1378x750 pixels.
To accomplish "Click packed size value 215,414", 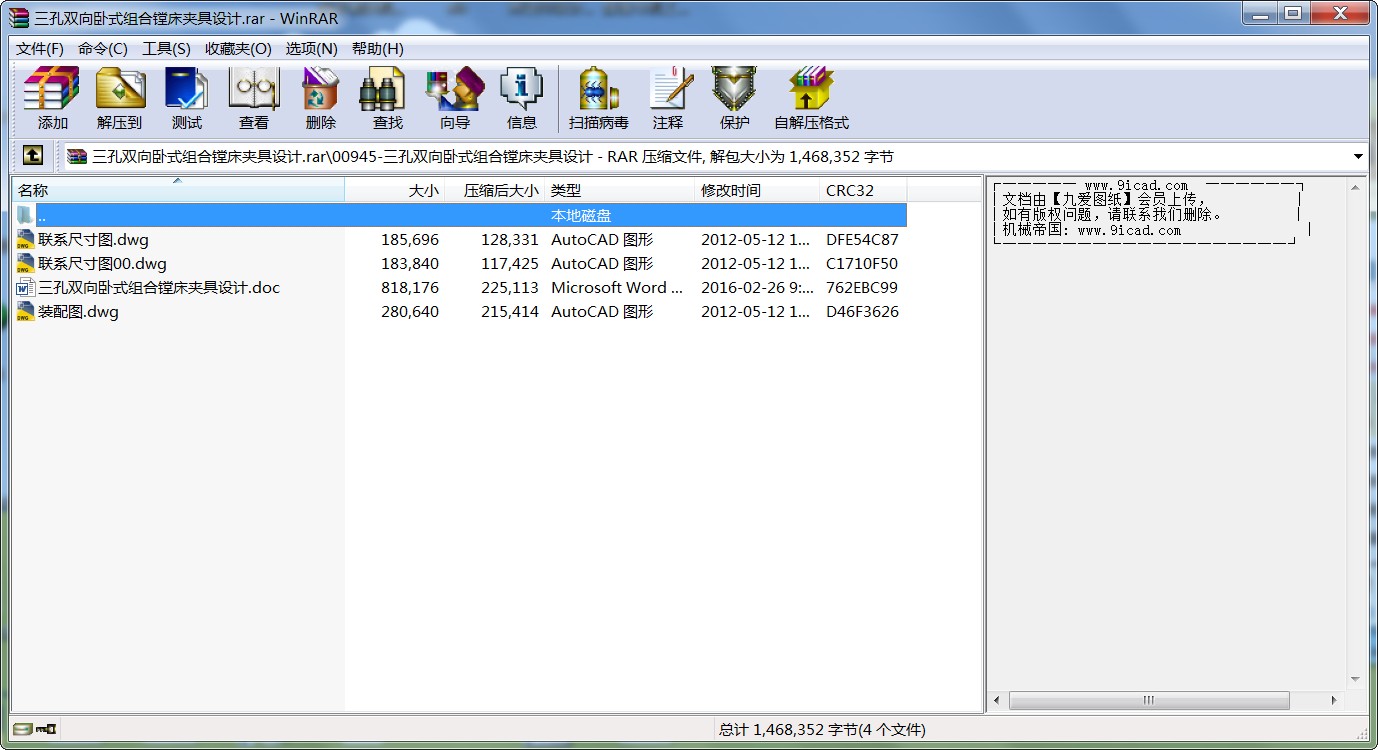I will (509, 311).
